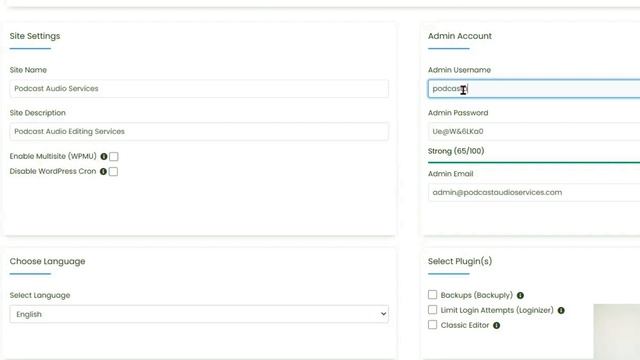The image size is (640, 360).
Task: Tick the Classic Editor checkbox
Action: pos(432,324)
